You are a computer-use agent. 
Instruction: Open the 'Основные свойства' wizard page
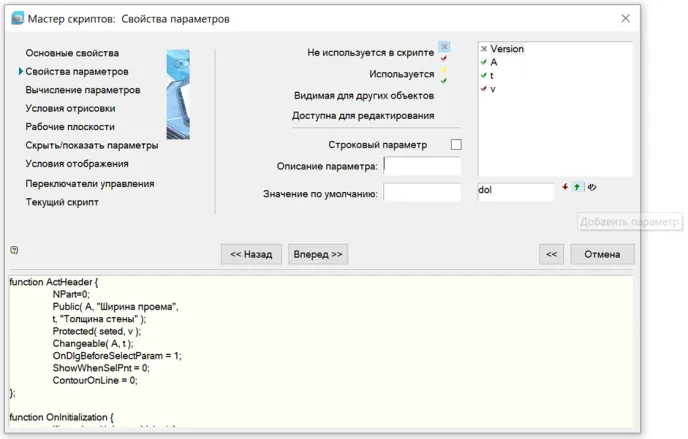[72, 53]
